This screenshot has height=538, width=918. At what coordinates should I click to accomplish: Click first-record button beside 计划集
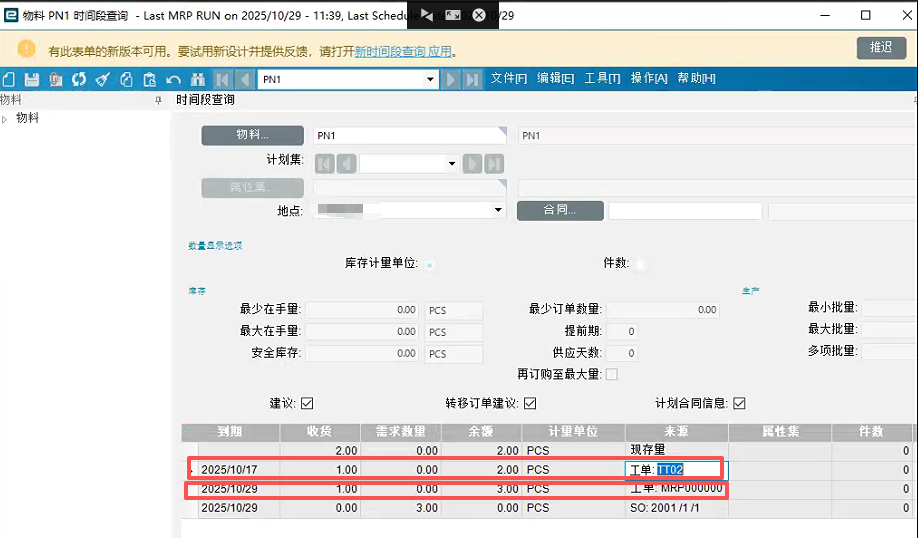click(x=324, y=163)
